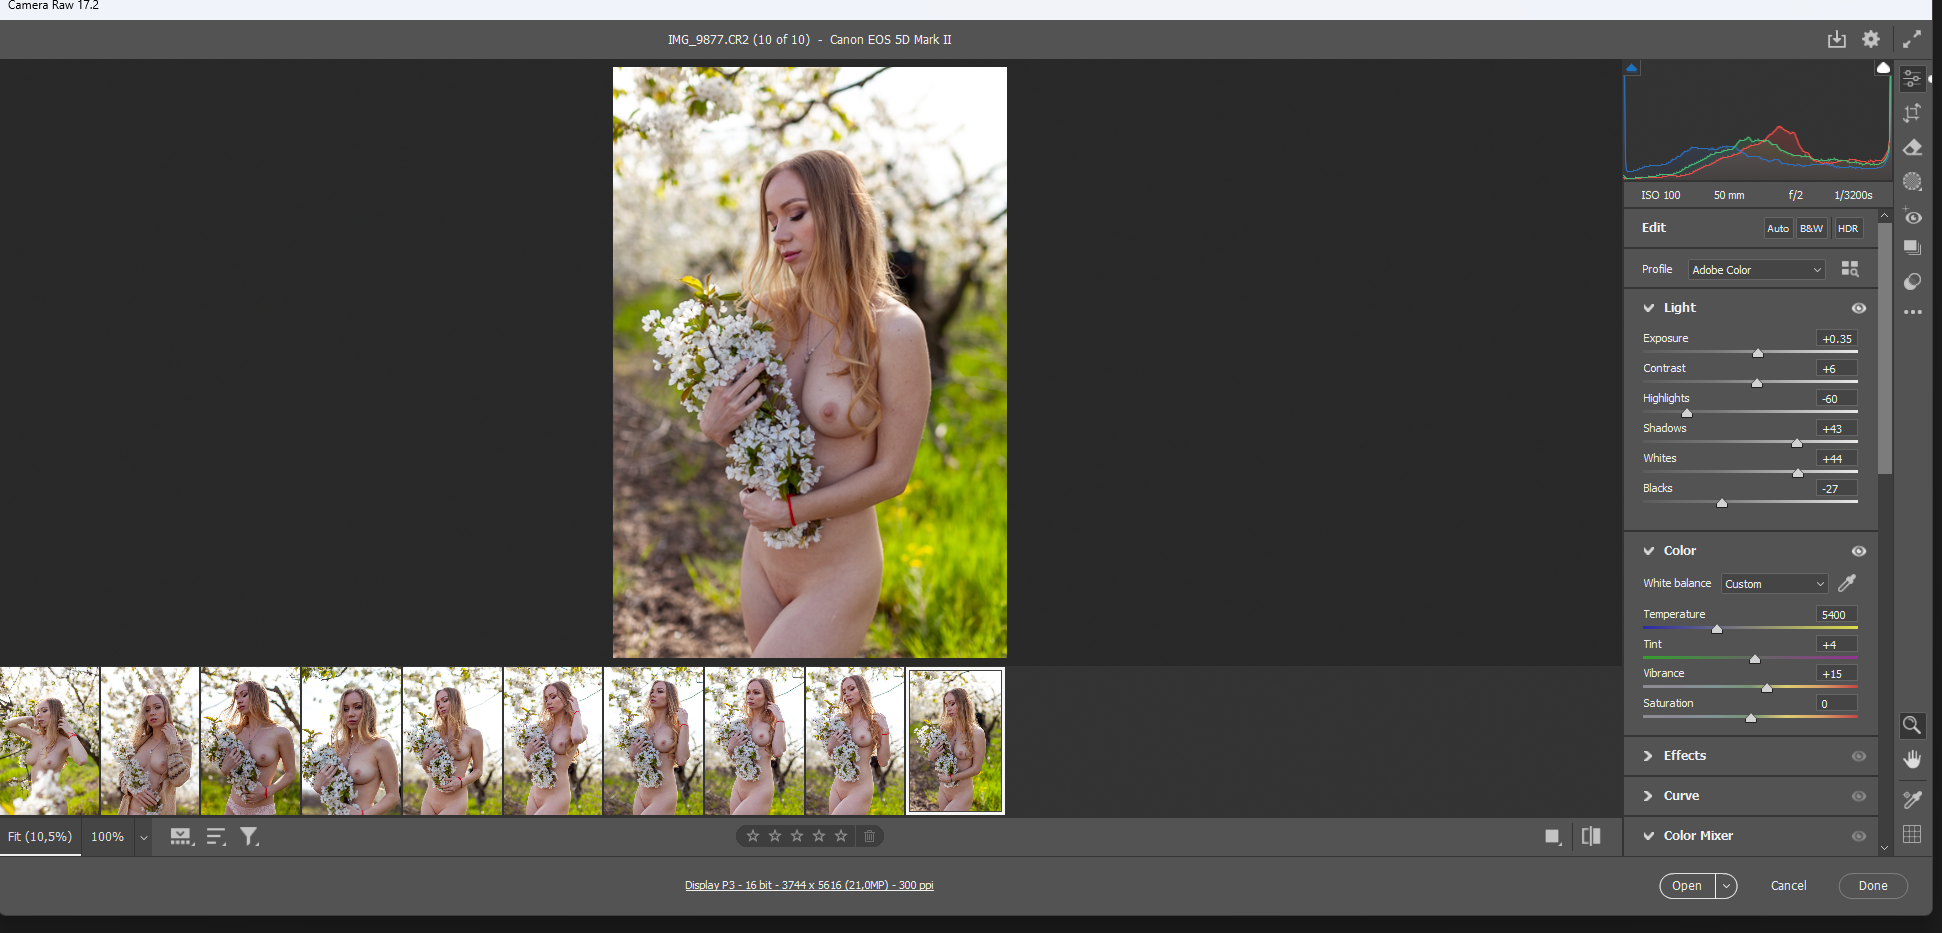Open the filmstrip sort icon
Viewport: 1942px width, 933px height.
[x=216, y=837]
